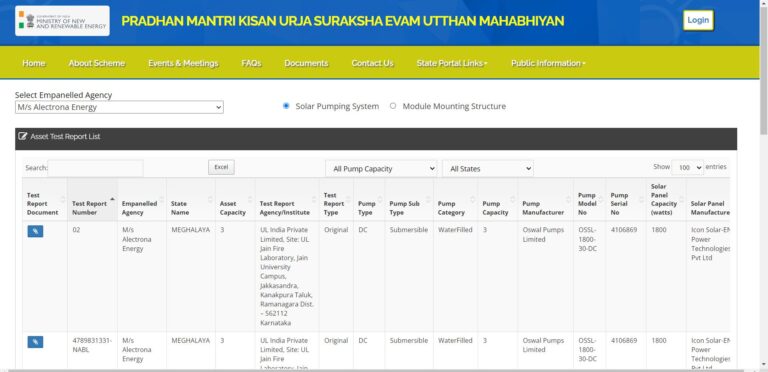Viewport: 768px width, 372px height.
Task: Sort table by Pump Manufacturer column
Action: pyautogui.click(x=545, y=199)
